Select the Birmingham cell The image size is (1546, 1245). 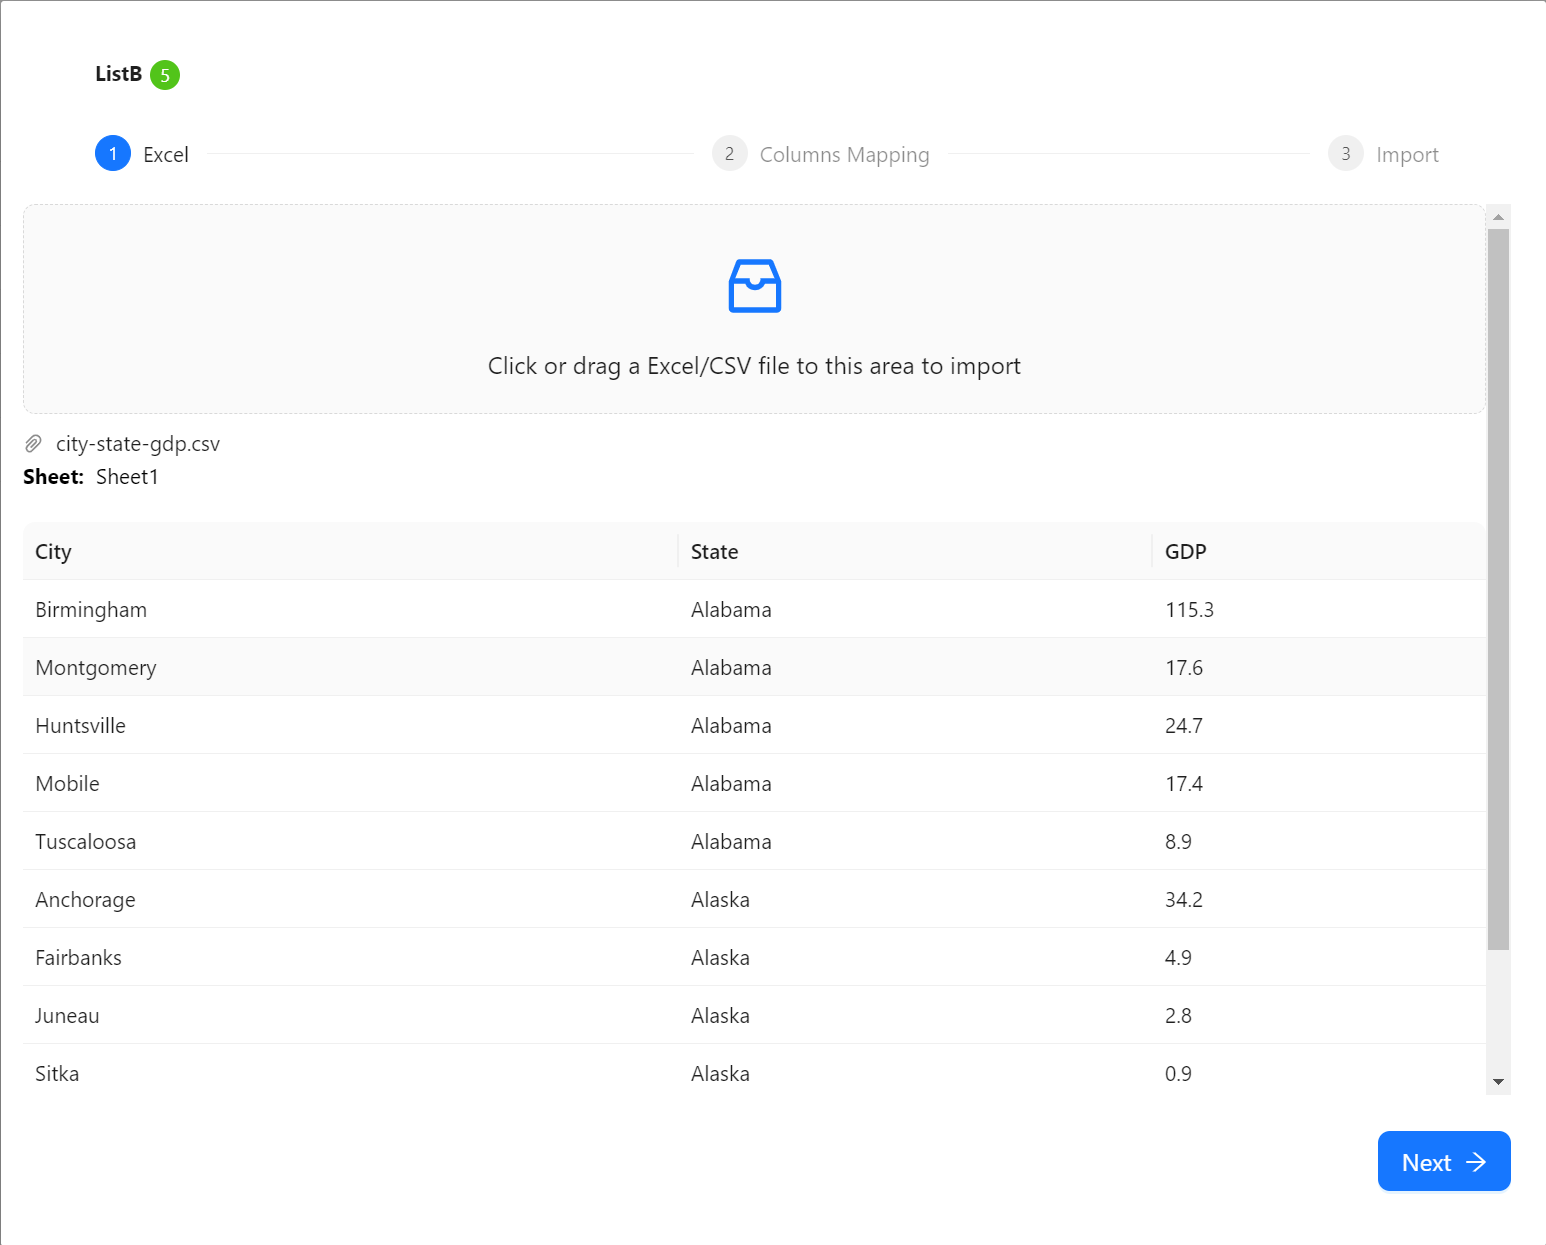click(351, 609)
